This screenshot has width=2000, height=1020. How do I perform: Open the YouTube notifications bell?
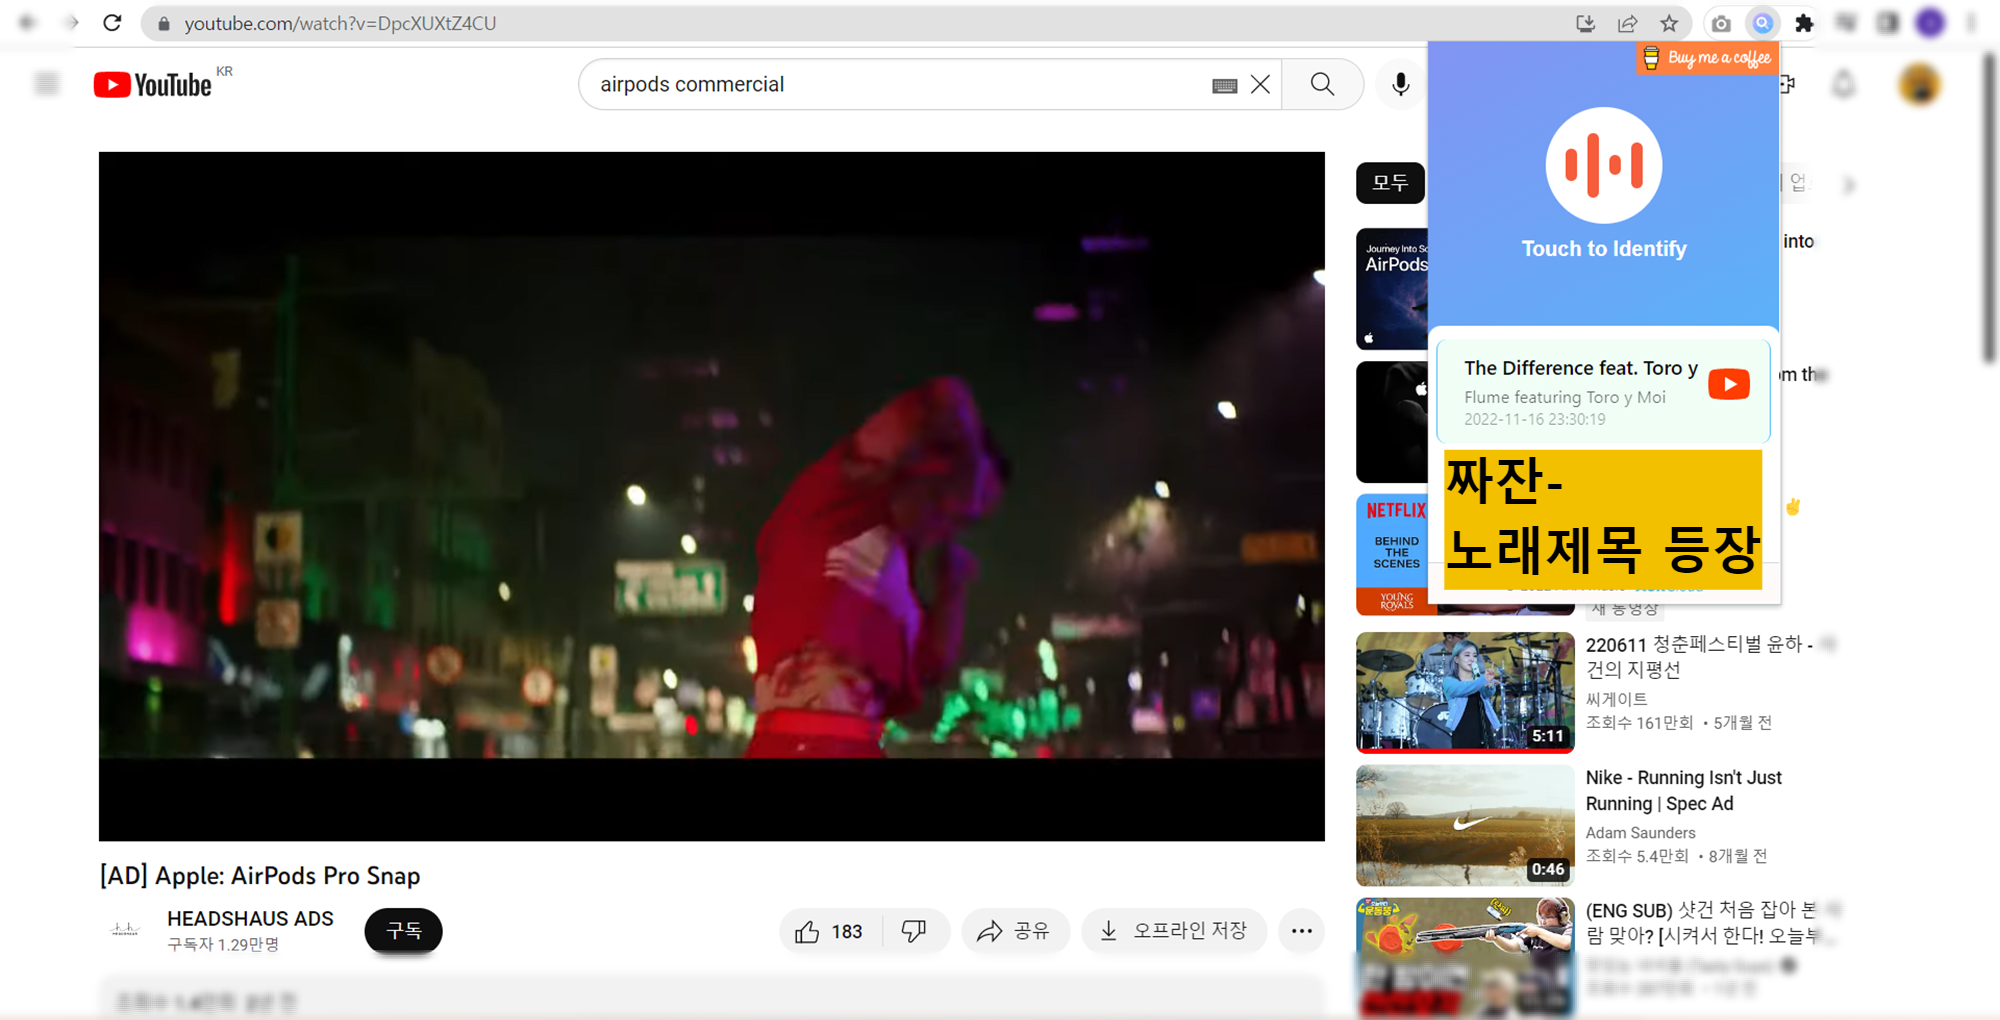click(1844, 85)
